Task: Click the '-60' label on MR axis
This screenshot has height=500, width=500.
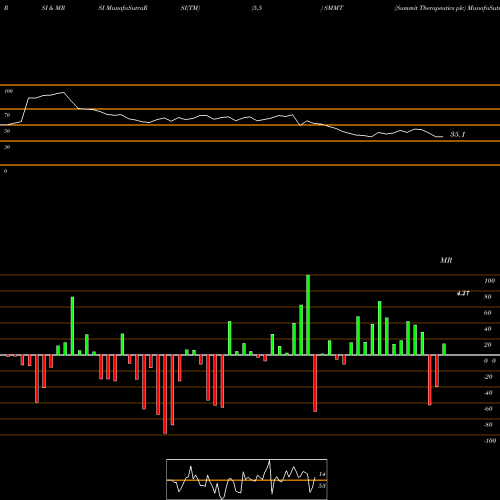Action: [488, 409]
